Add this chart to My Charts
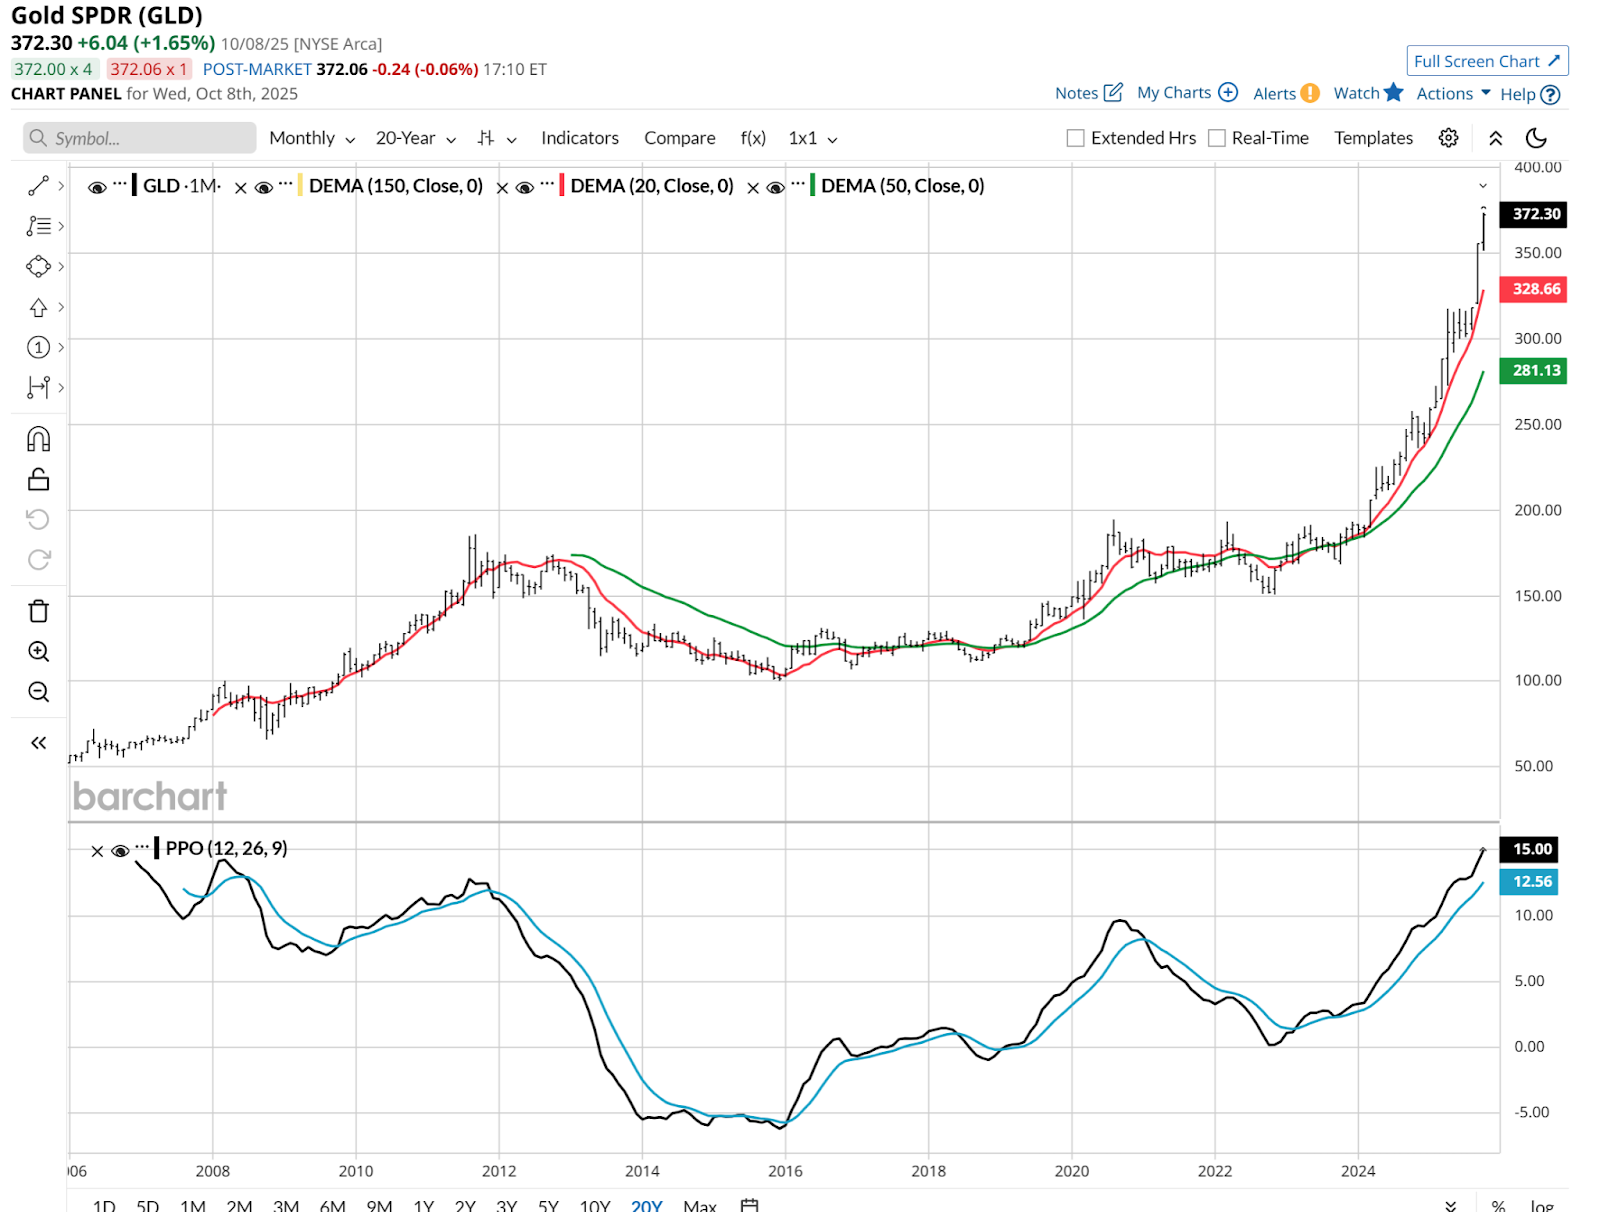The width and height of the screenshot is (1600, 1212). (1187, 93)
